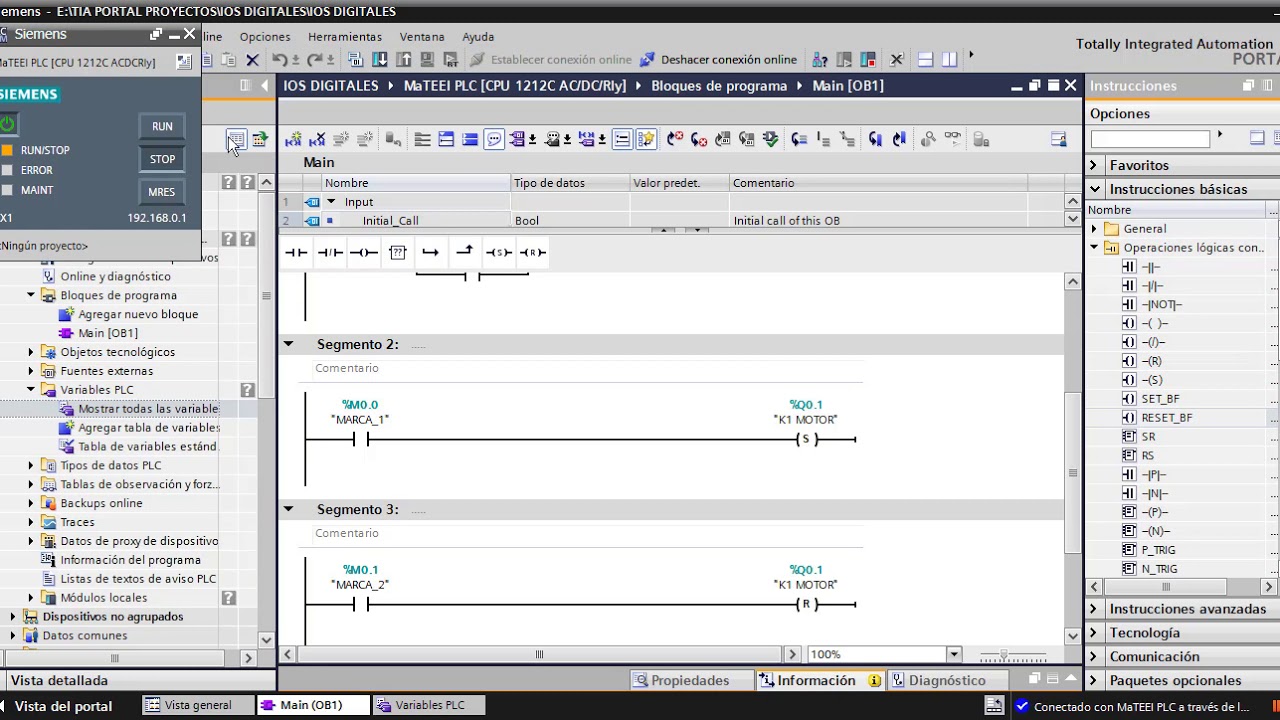Open the Ayuda menu
Image resolution: width=1280 pixels, height=720 pixels.
click(x=478, y=37)
